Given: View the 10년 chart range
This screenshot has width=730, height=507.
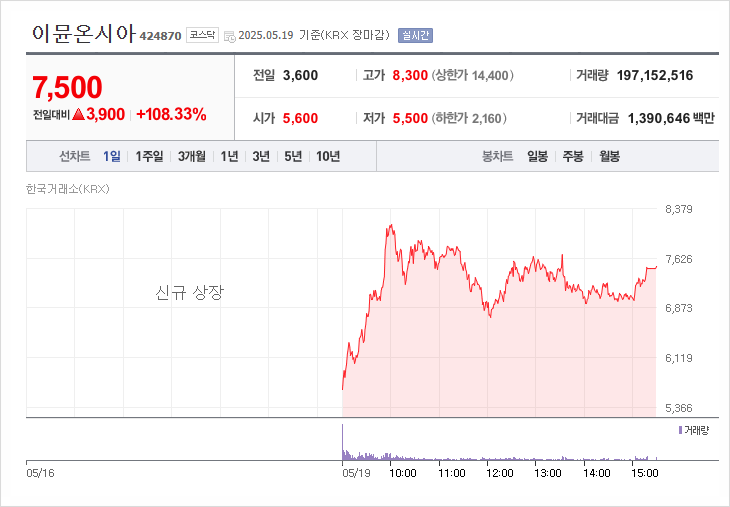Looking at the screenshot, I should (x=328, y=156).
